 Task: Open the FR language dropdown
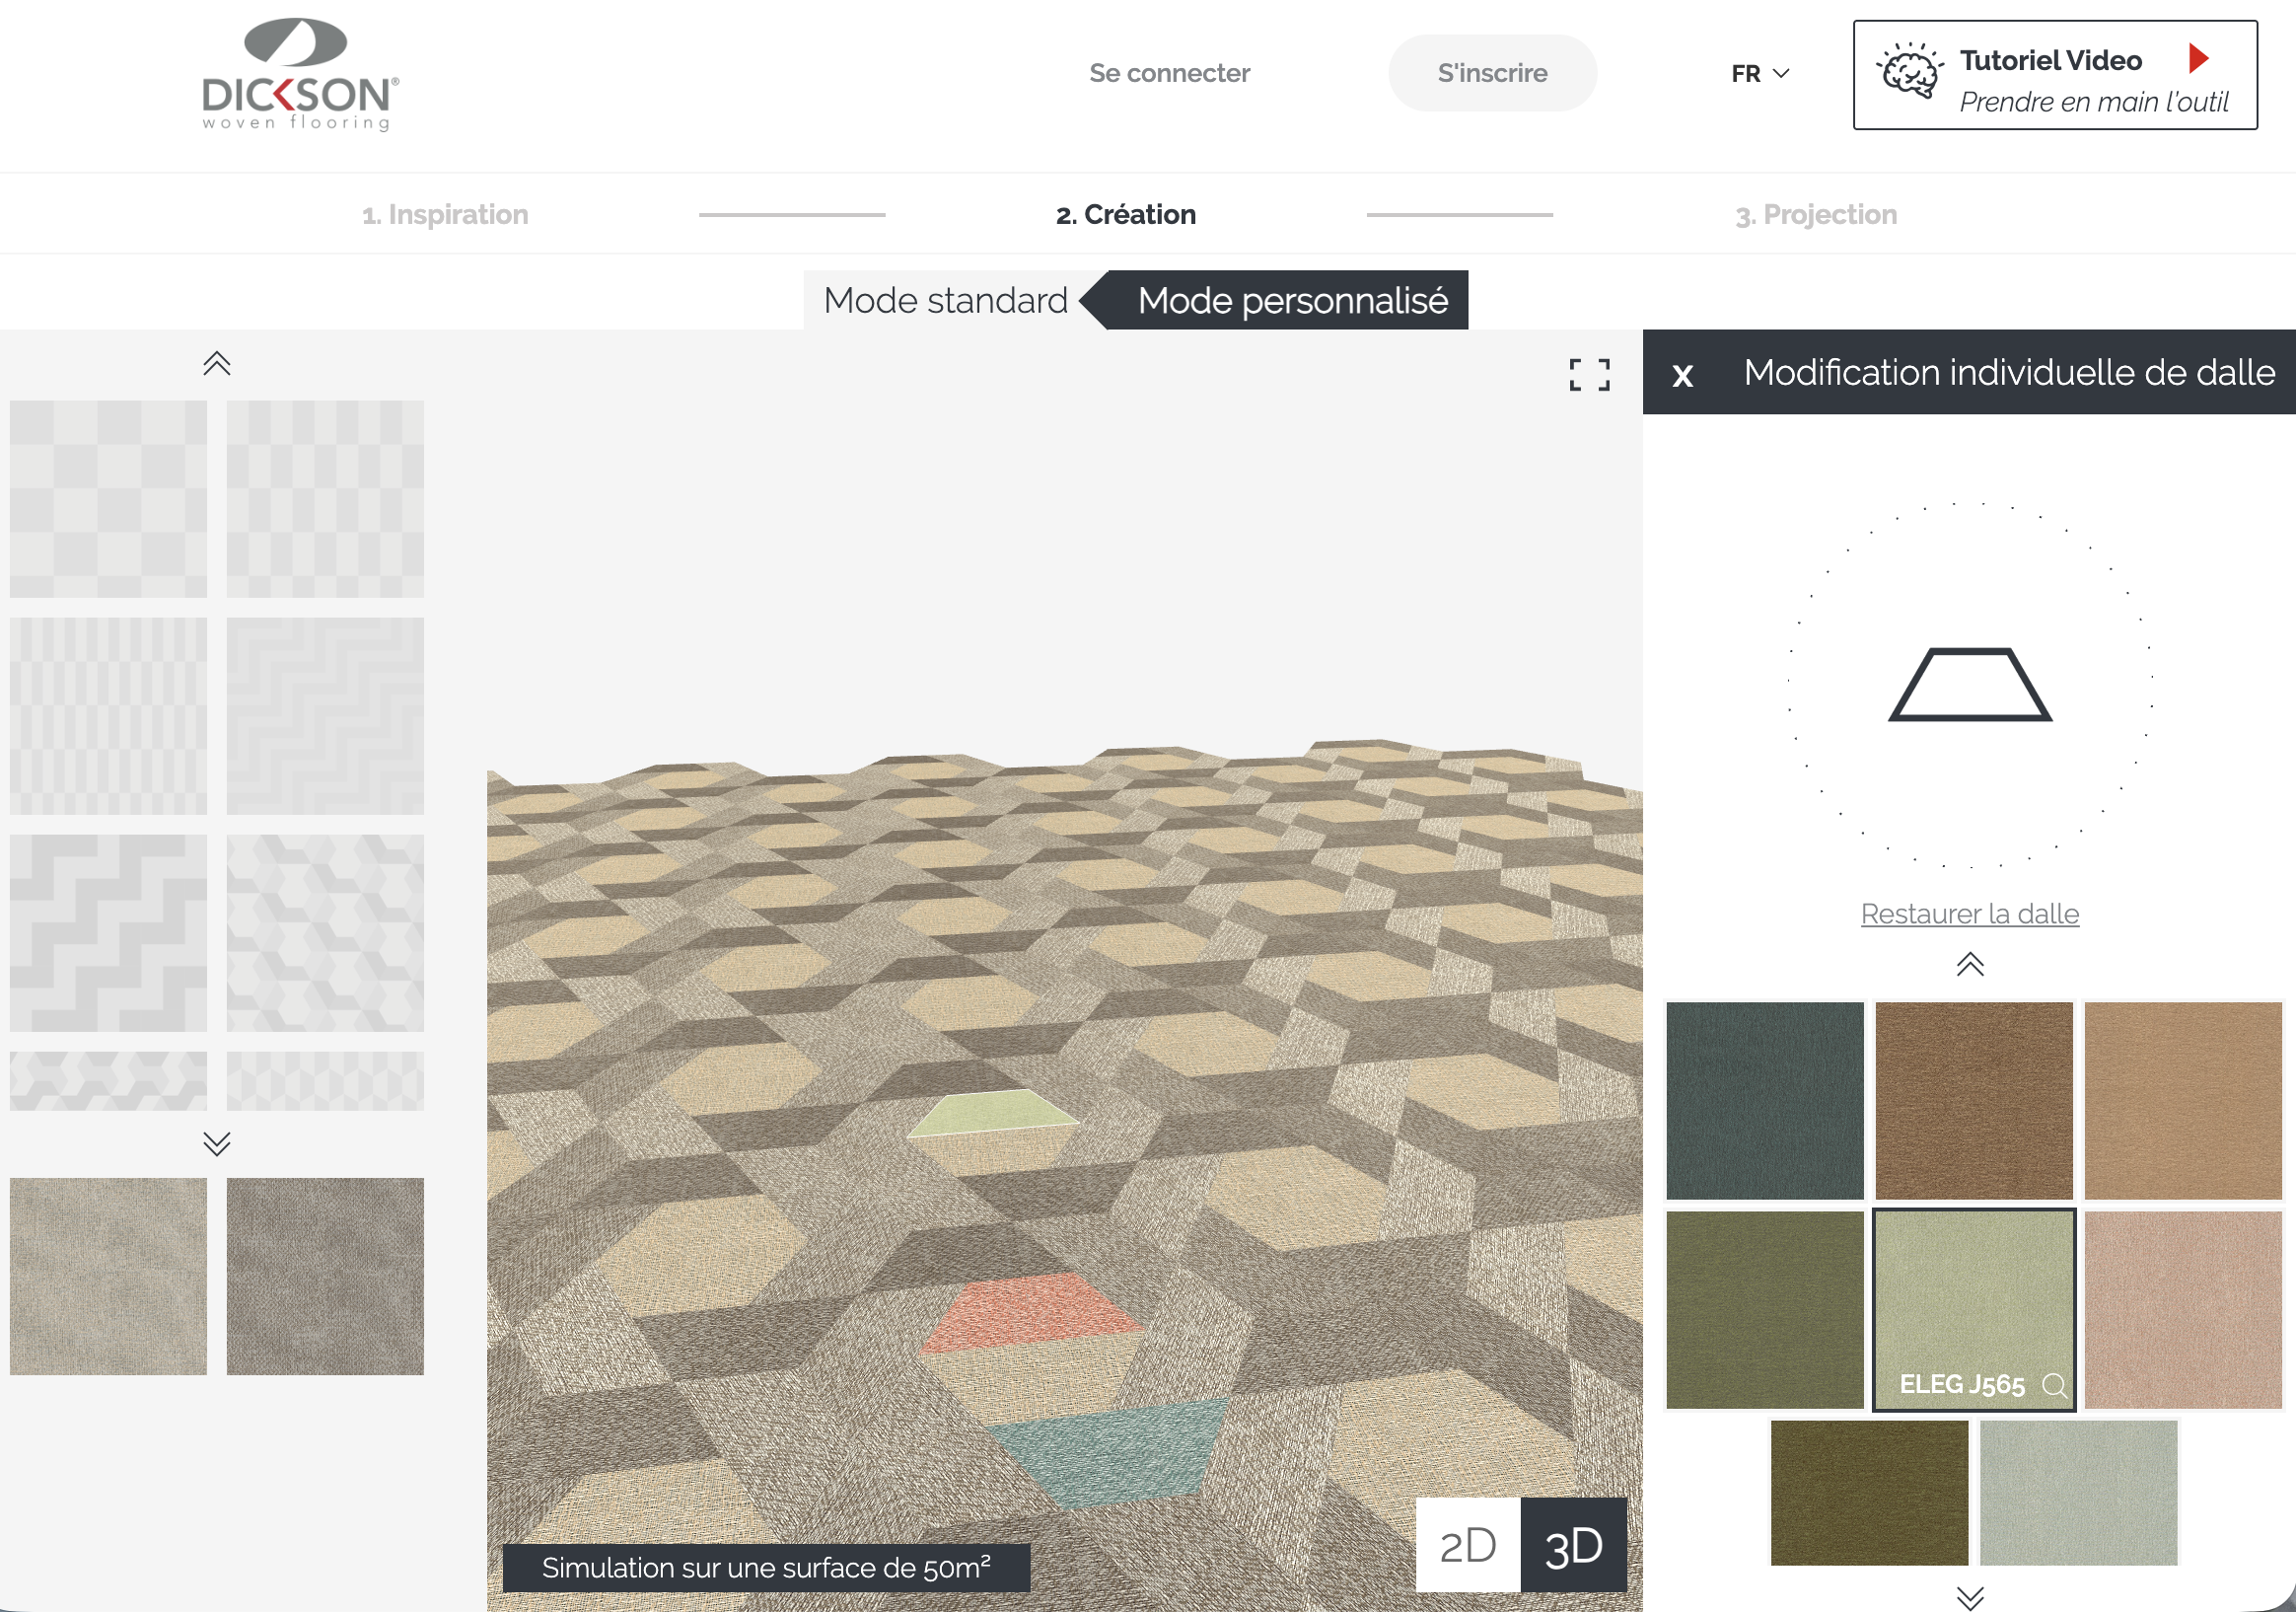tap(1758, 73)
